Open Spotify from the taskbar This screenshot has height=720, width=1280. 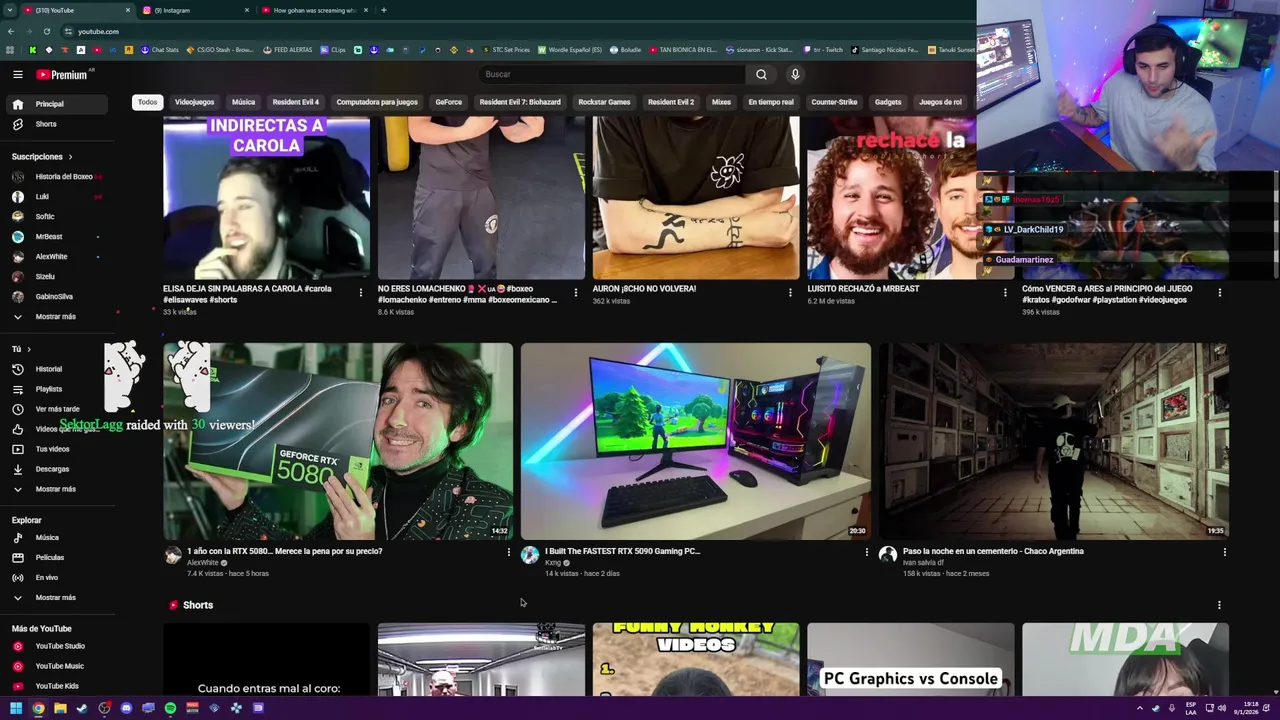tap(170, 708)
